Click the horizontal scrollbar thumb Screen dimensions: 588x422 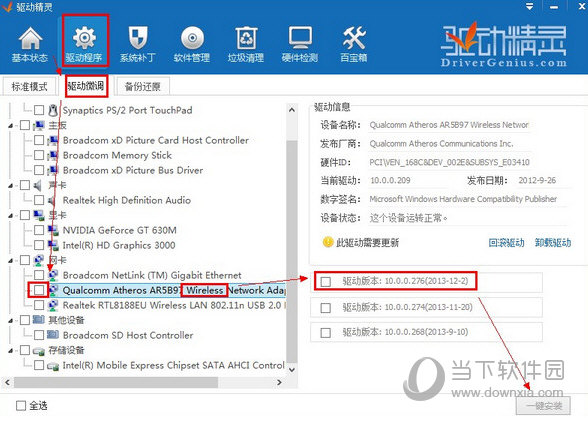tap(116, 382)
